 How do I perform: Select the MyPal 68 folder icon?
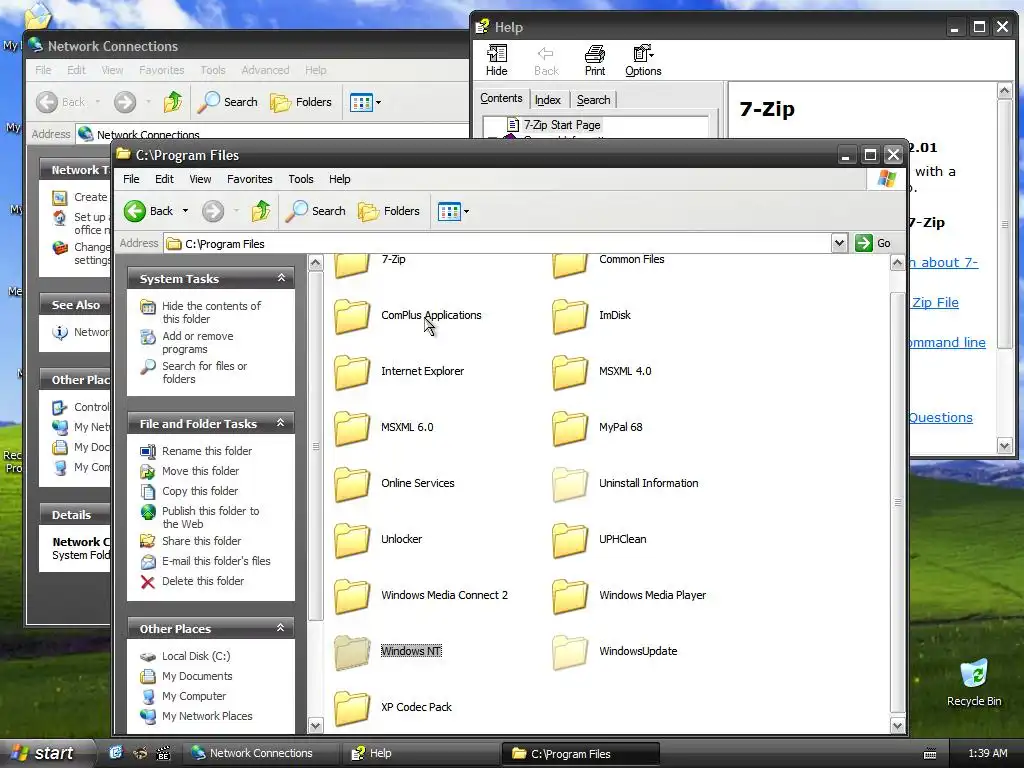[570, 428]
